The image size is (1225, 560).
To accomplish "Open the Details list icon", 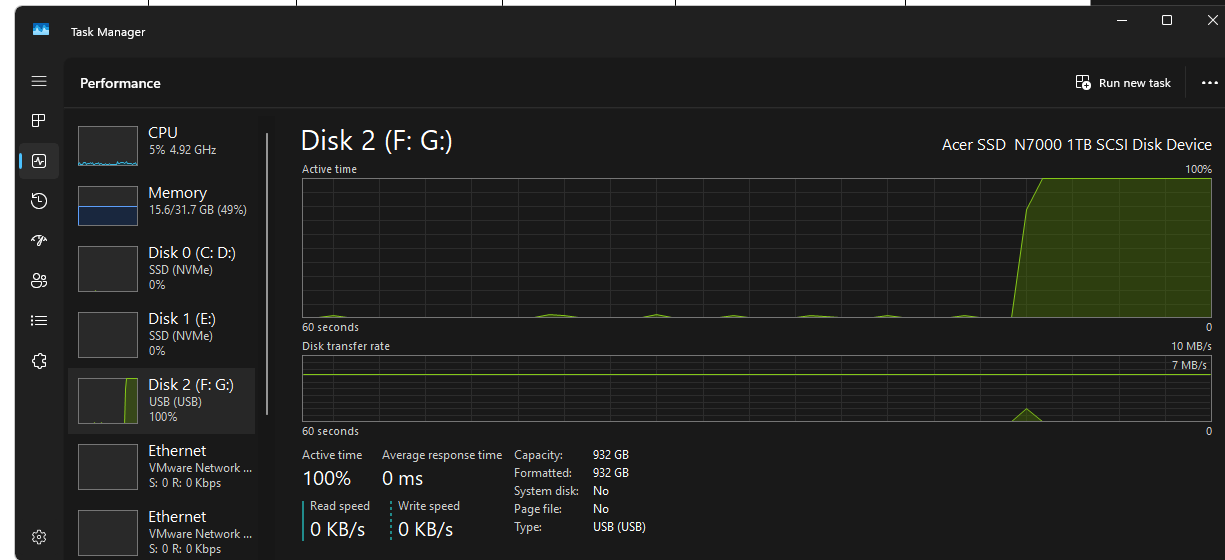I will (x=39, y=321).
